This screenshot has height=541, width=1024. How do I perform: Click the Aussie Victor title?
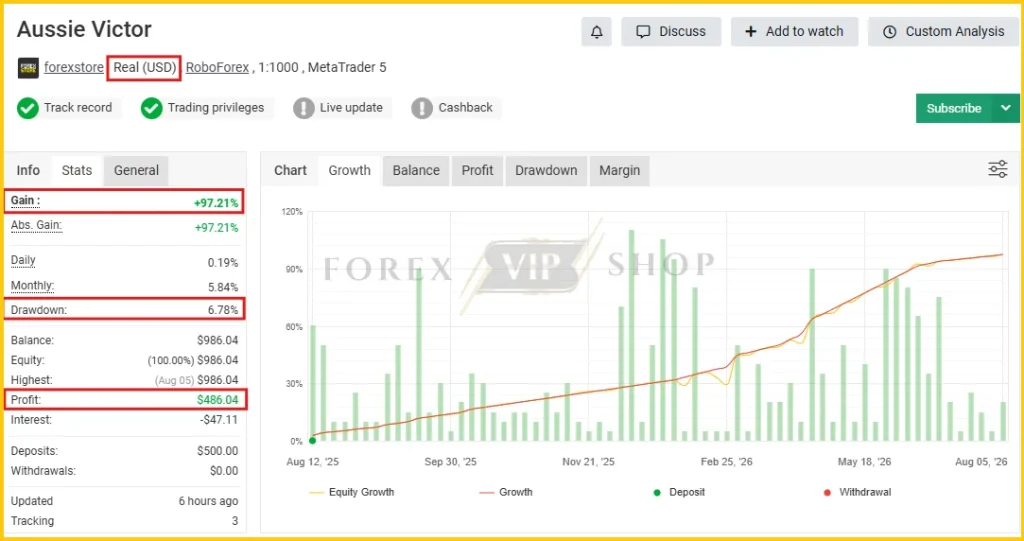coord(84,29)
